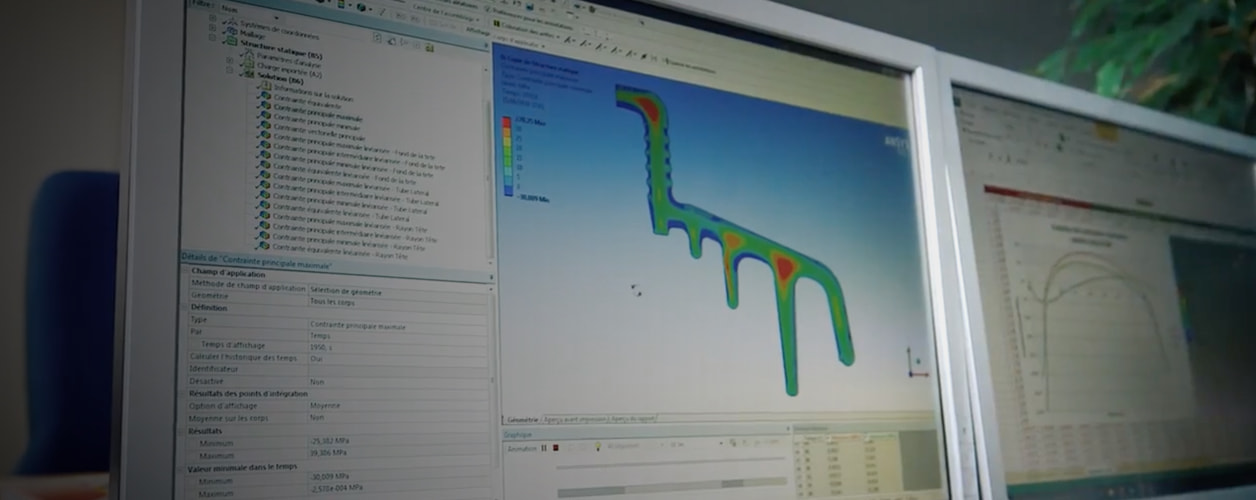Click the red band of the stress legend

506,124
